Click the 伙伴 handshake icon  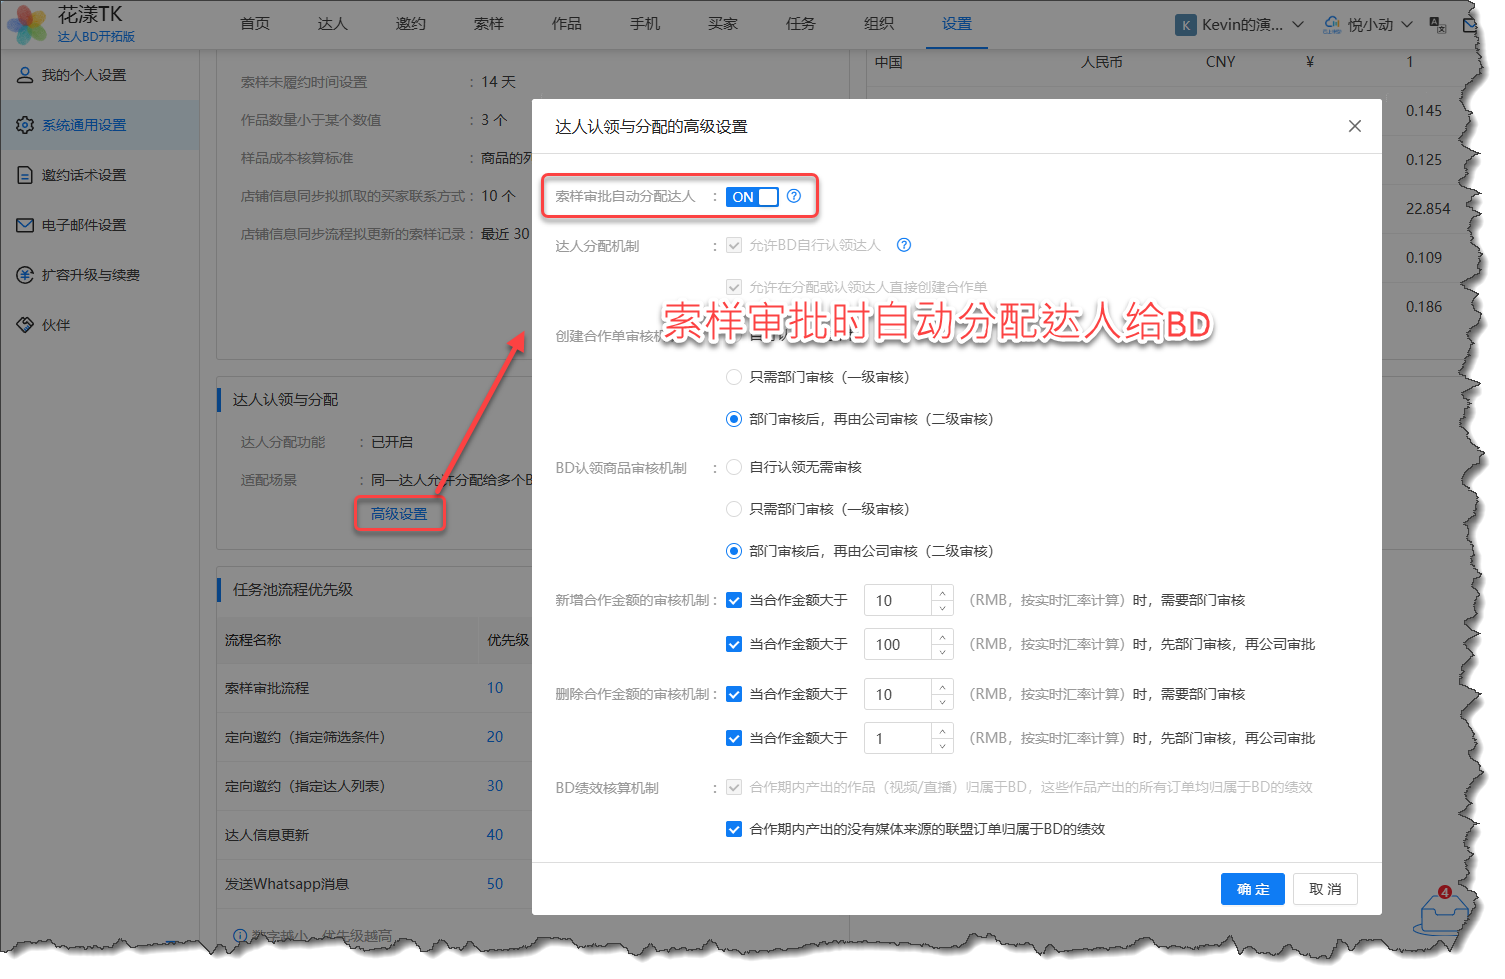pos(25,325)
